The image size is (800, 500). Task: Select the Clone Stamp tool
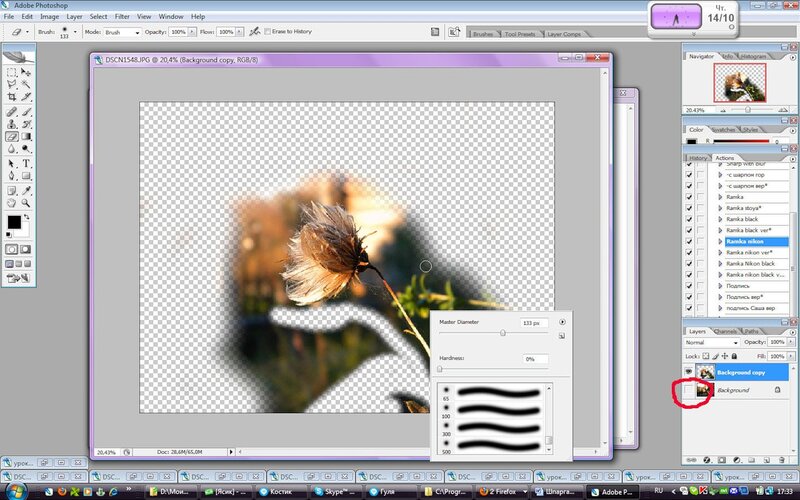12,124
